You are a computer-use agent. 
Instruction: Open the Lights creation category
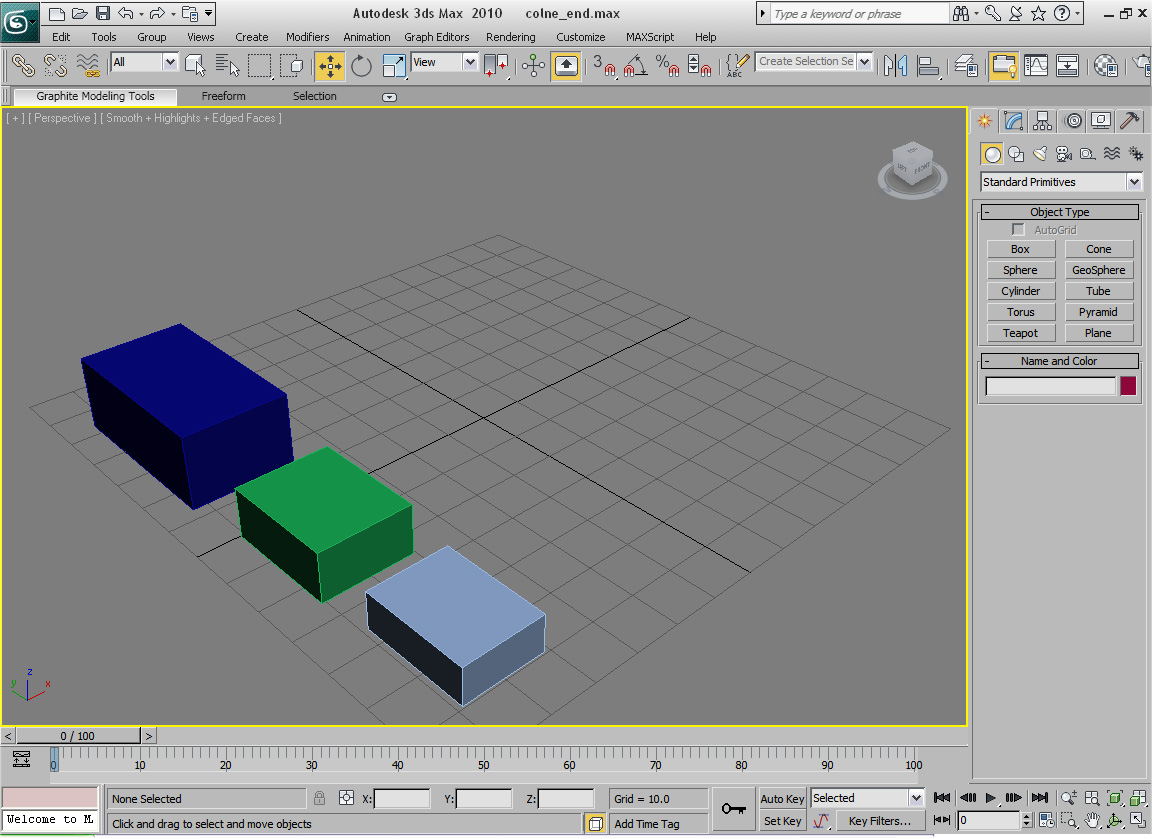point(1040,153)
